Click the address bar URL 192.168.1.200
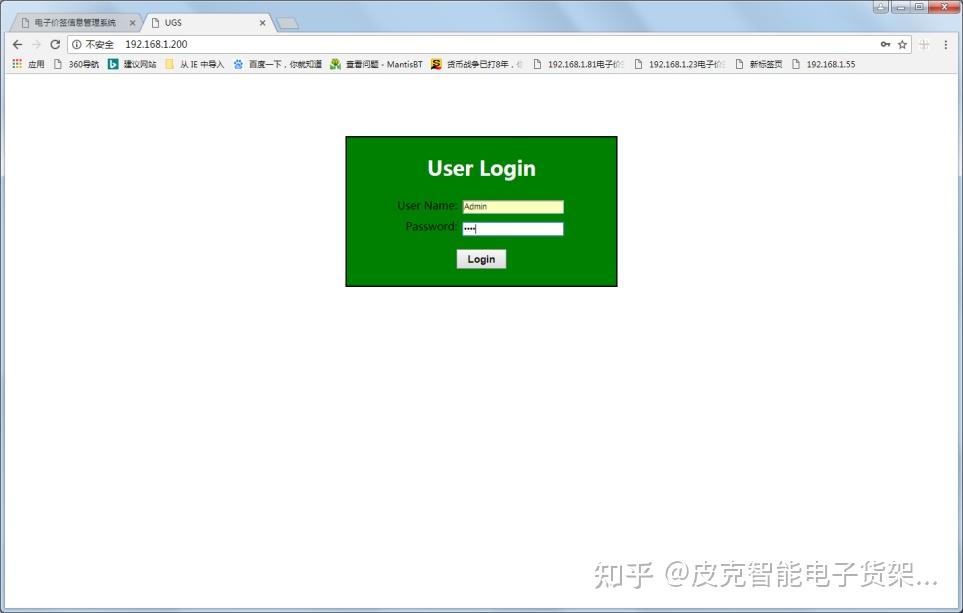The width and height of the screenshot is (963, 613). pyautogui.click(x=156, y=44)
